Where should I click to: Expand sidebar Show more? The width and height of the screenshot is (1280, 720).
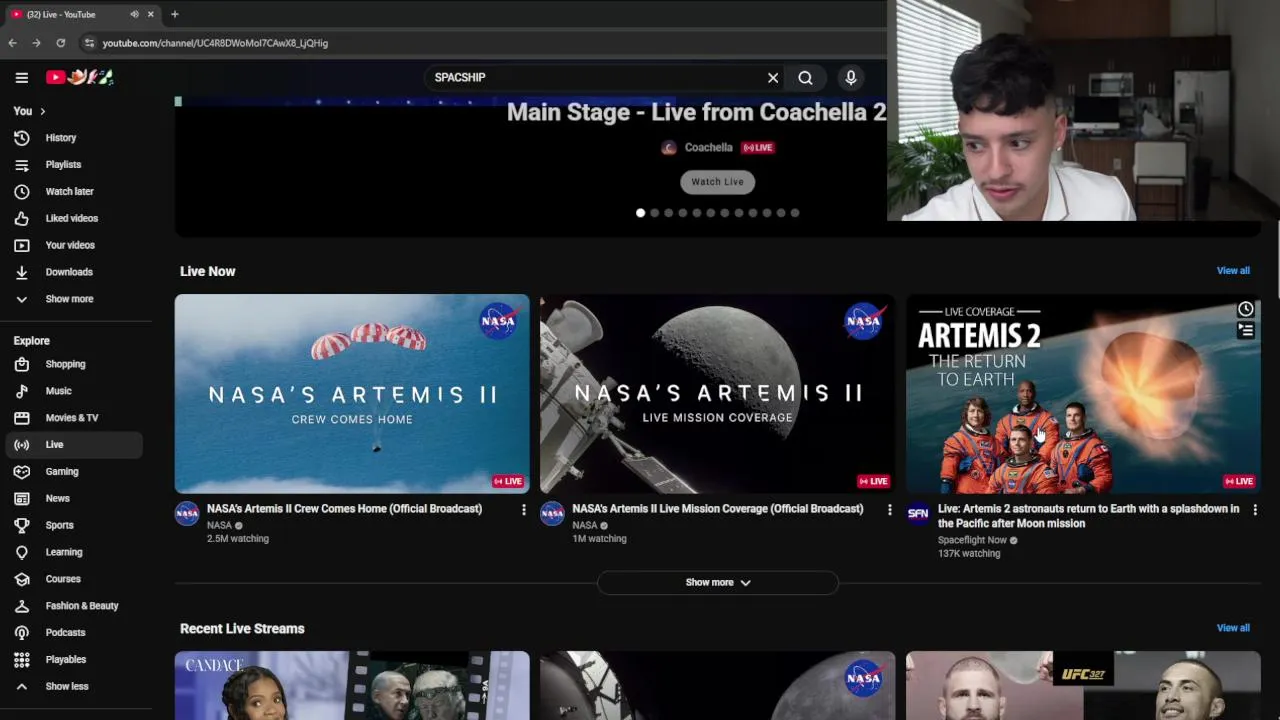pos(73,299)
